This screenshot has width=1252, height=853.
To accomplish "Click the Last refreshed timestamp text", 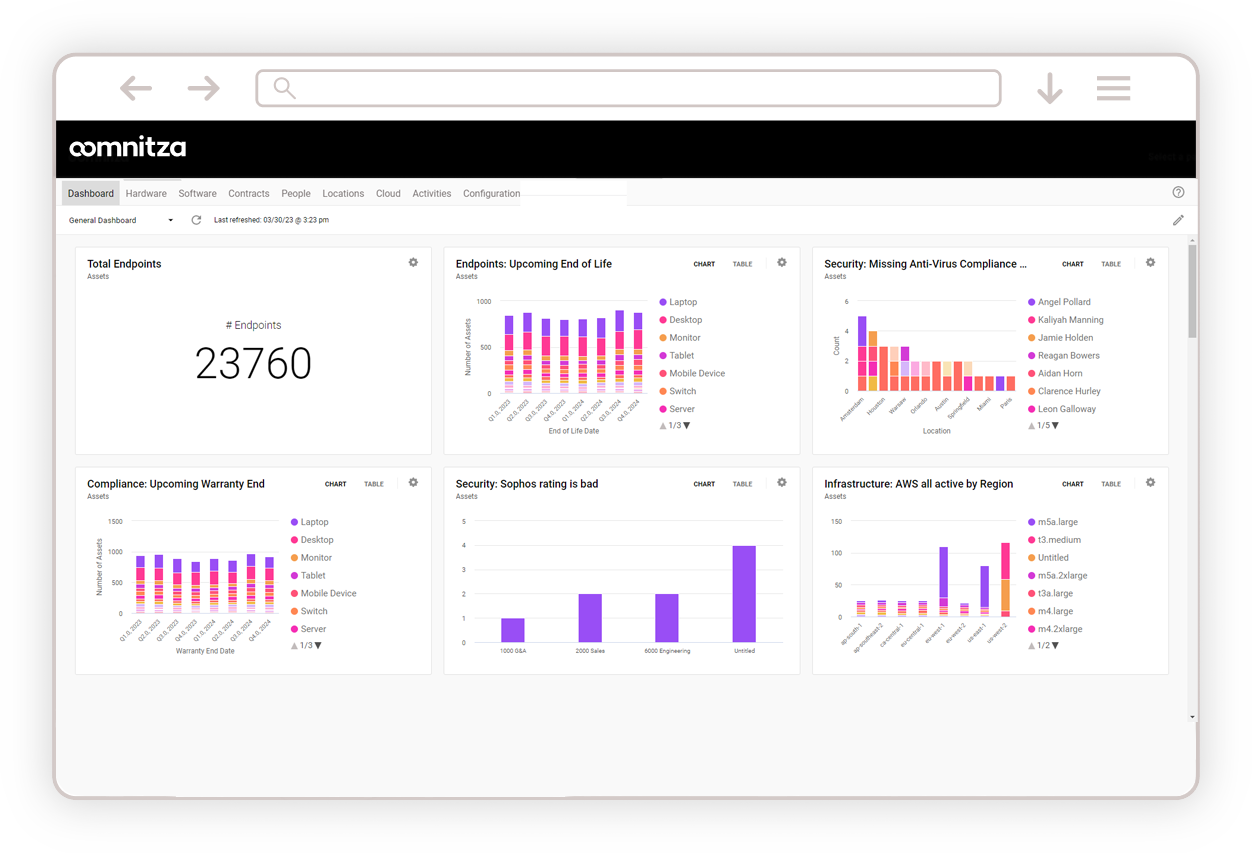I will pyautogui.click(x=271, y=220).
